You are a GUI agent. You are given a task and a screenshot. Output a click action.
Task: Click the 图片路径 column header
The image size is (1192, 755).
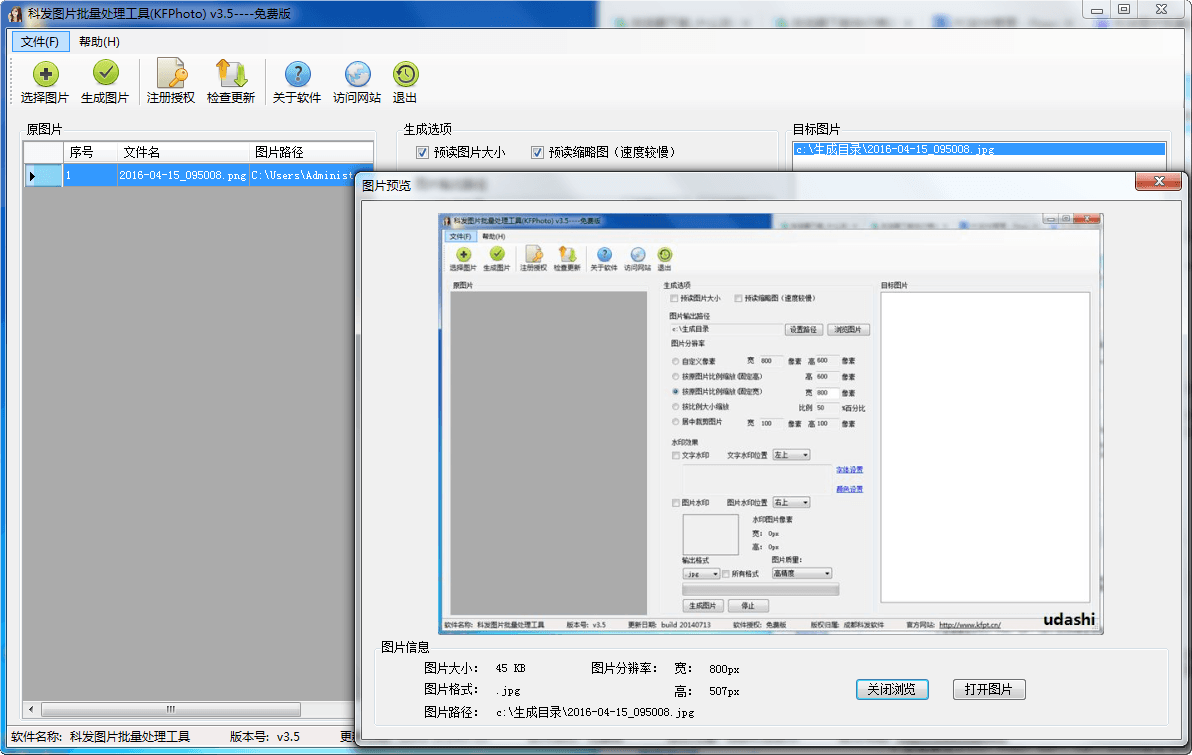pos(311,152)
